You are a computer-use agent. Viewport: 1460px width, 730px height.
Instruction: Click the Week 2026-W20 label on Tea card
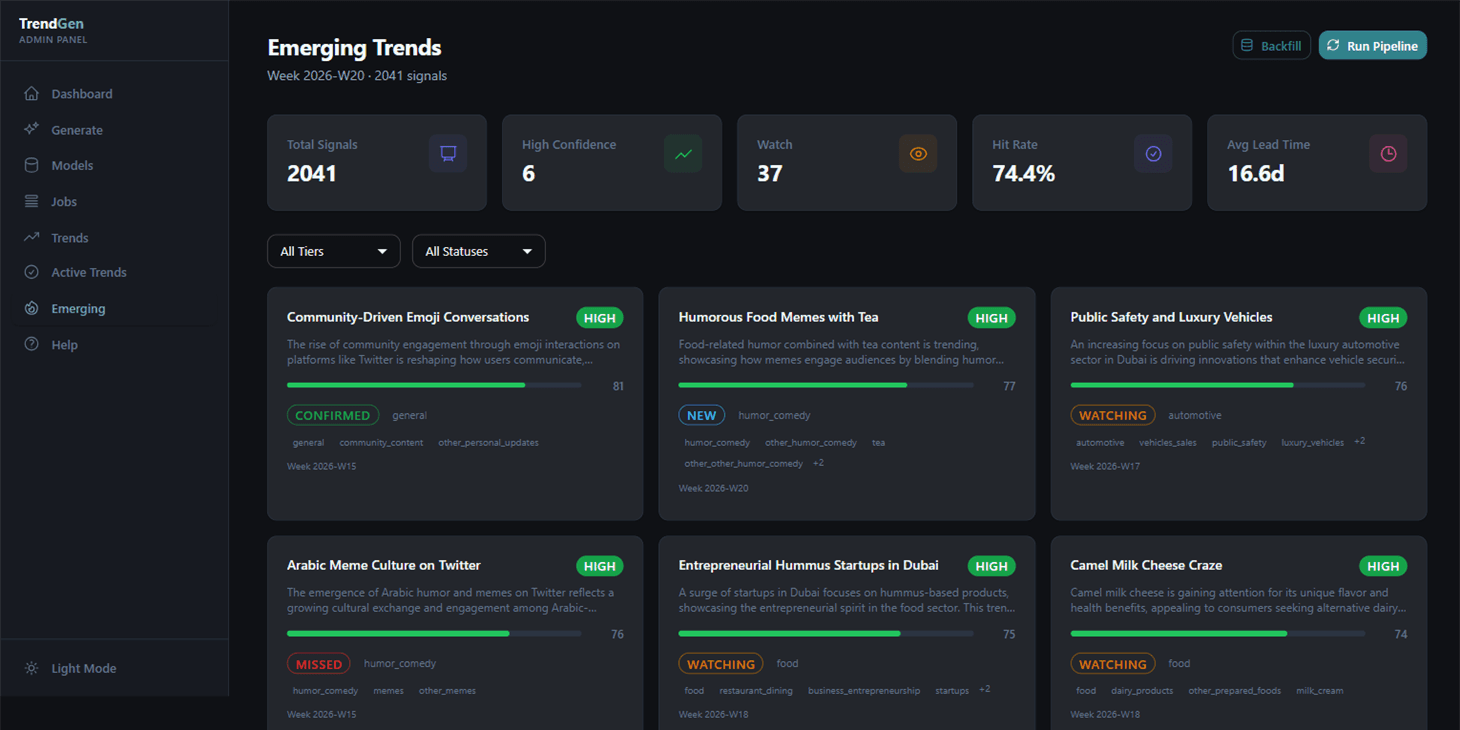point(713,488)
